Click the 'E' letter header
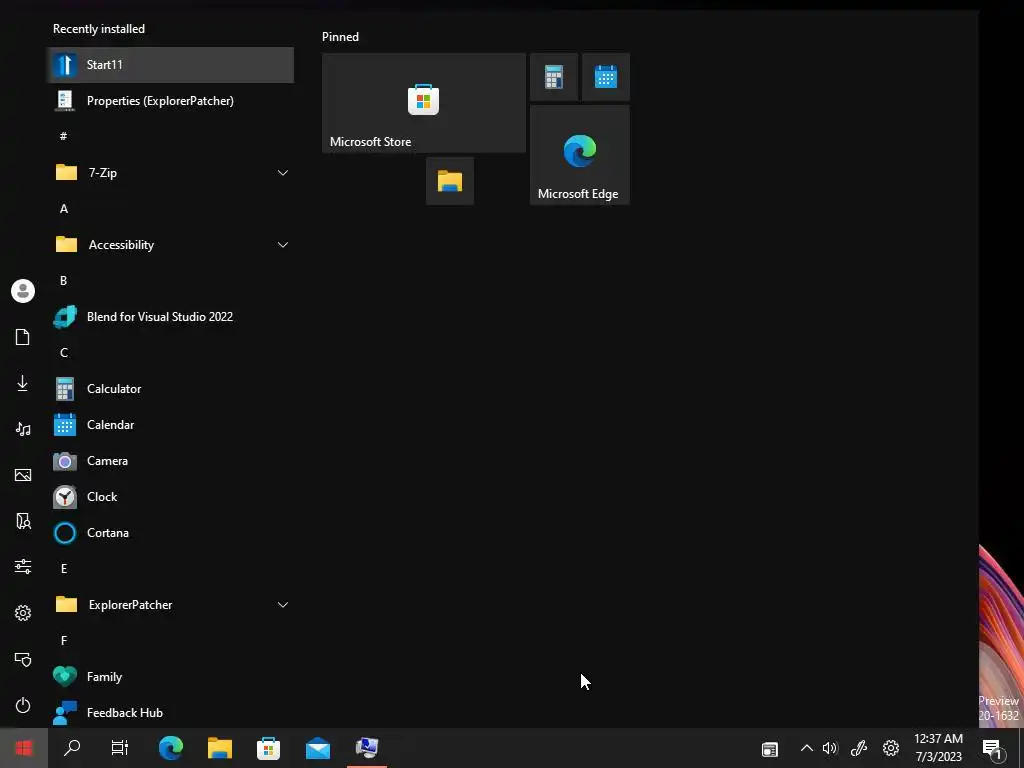The width and height of the screenshot is (1024, 768). [63, 569]
